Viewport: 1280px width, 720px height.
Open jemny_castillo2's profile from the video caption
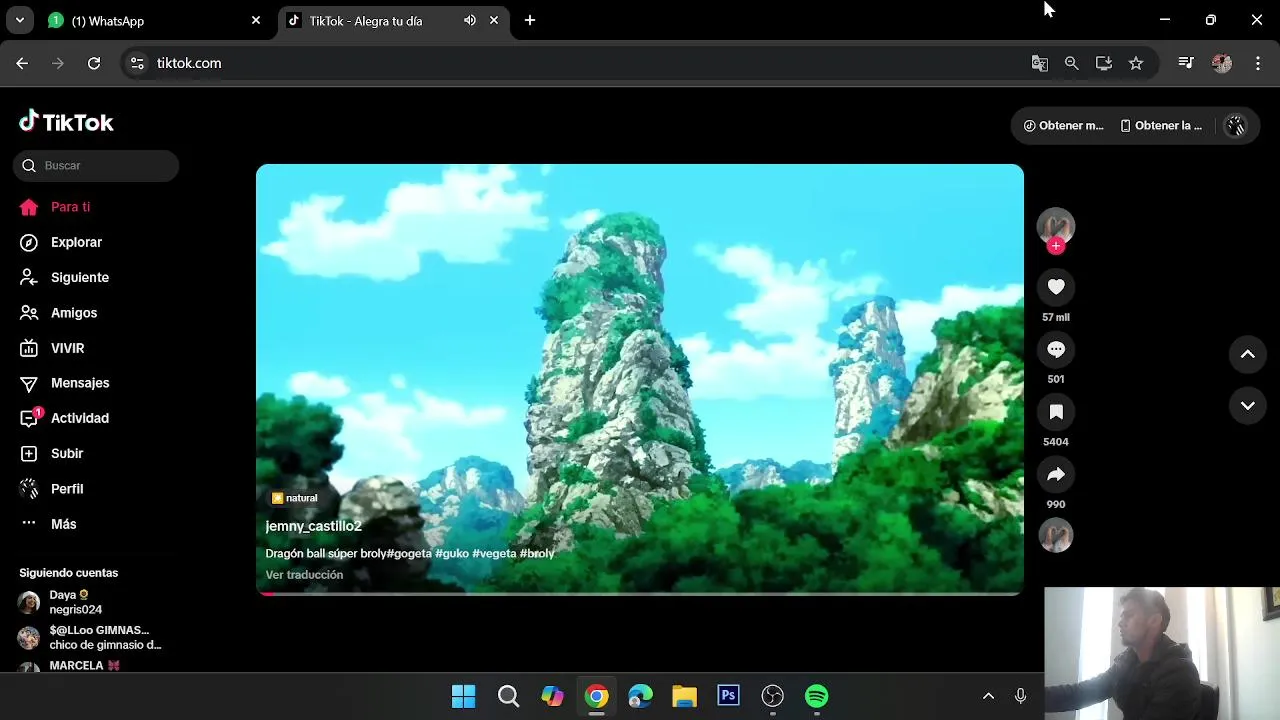click(313, 526)
